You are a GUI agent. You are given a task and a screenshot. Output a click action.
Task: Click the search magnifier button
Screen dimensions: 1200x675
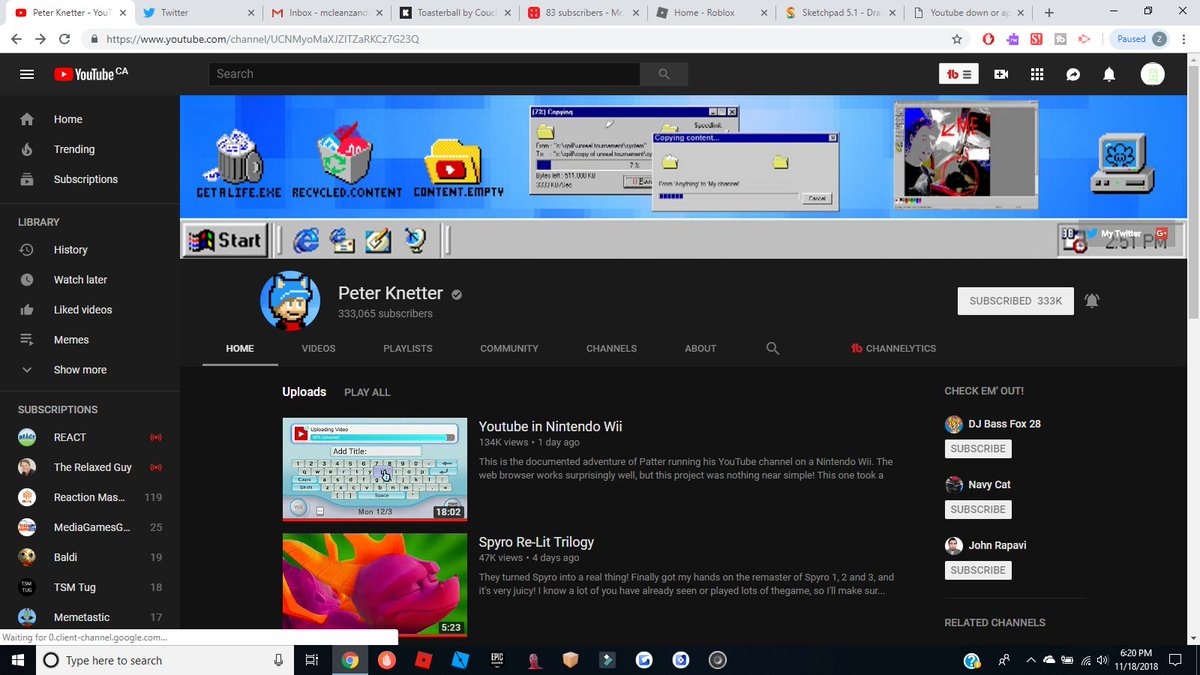[x=664, y=74]
